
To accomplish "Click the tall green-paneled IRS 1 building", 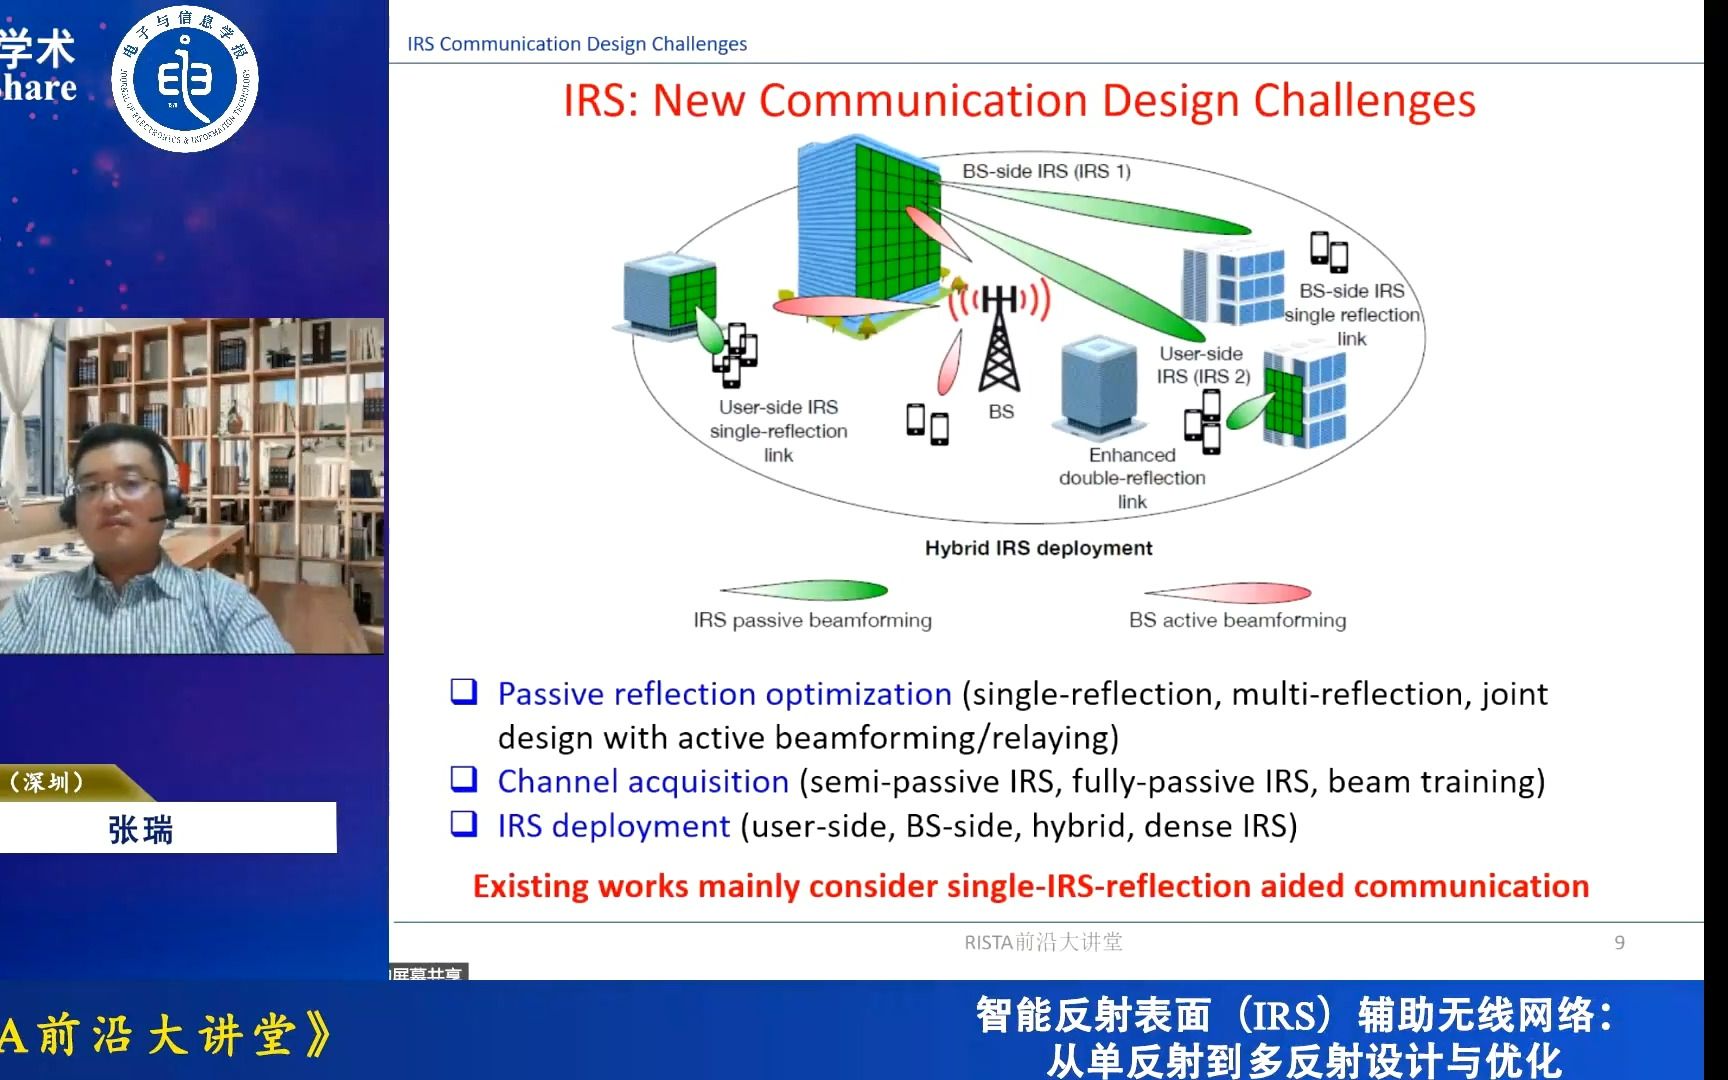I will coord(868,224).
